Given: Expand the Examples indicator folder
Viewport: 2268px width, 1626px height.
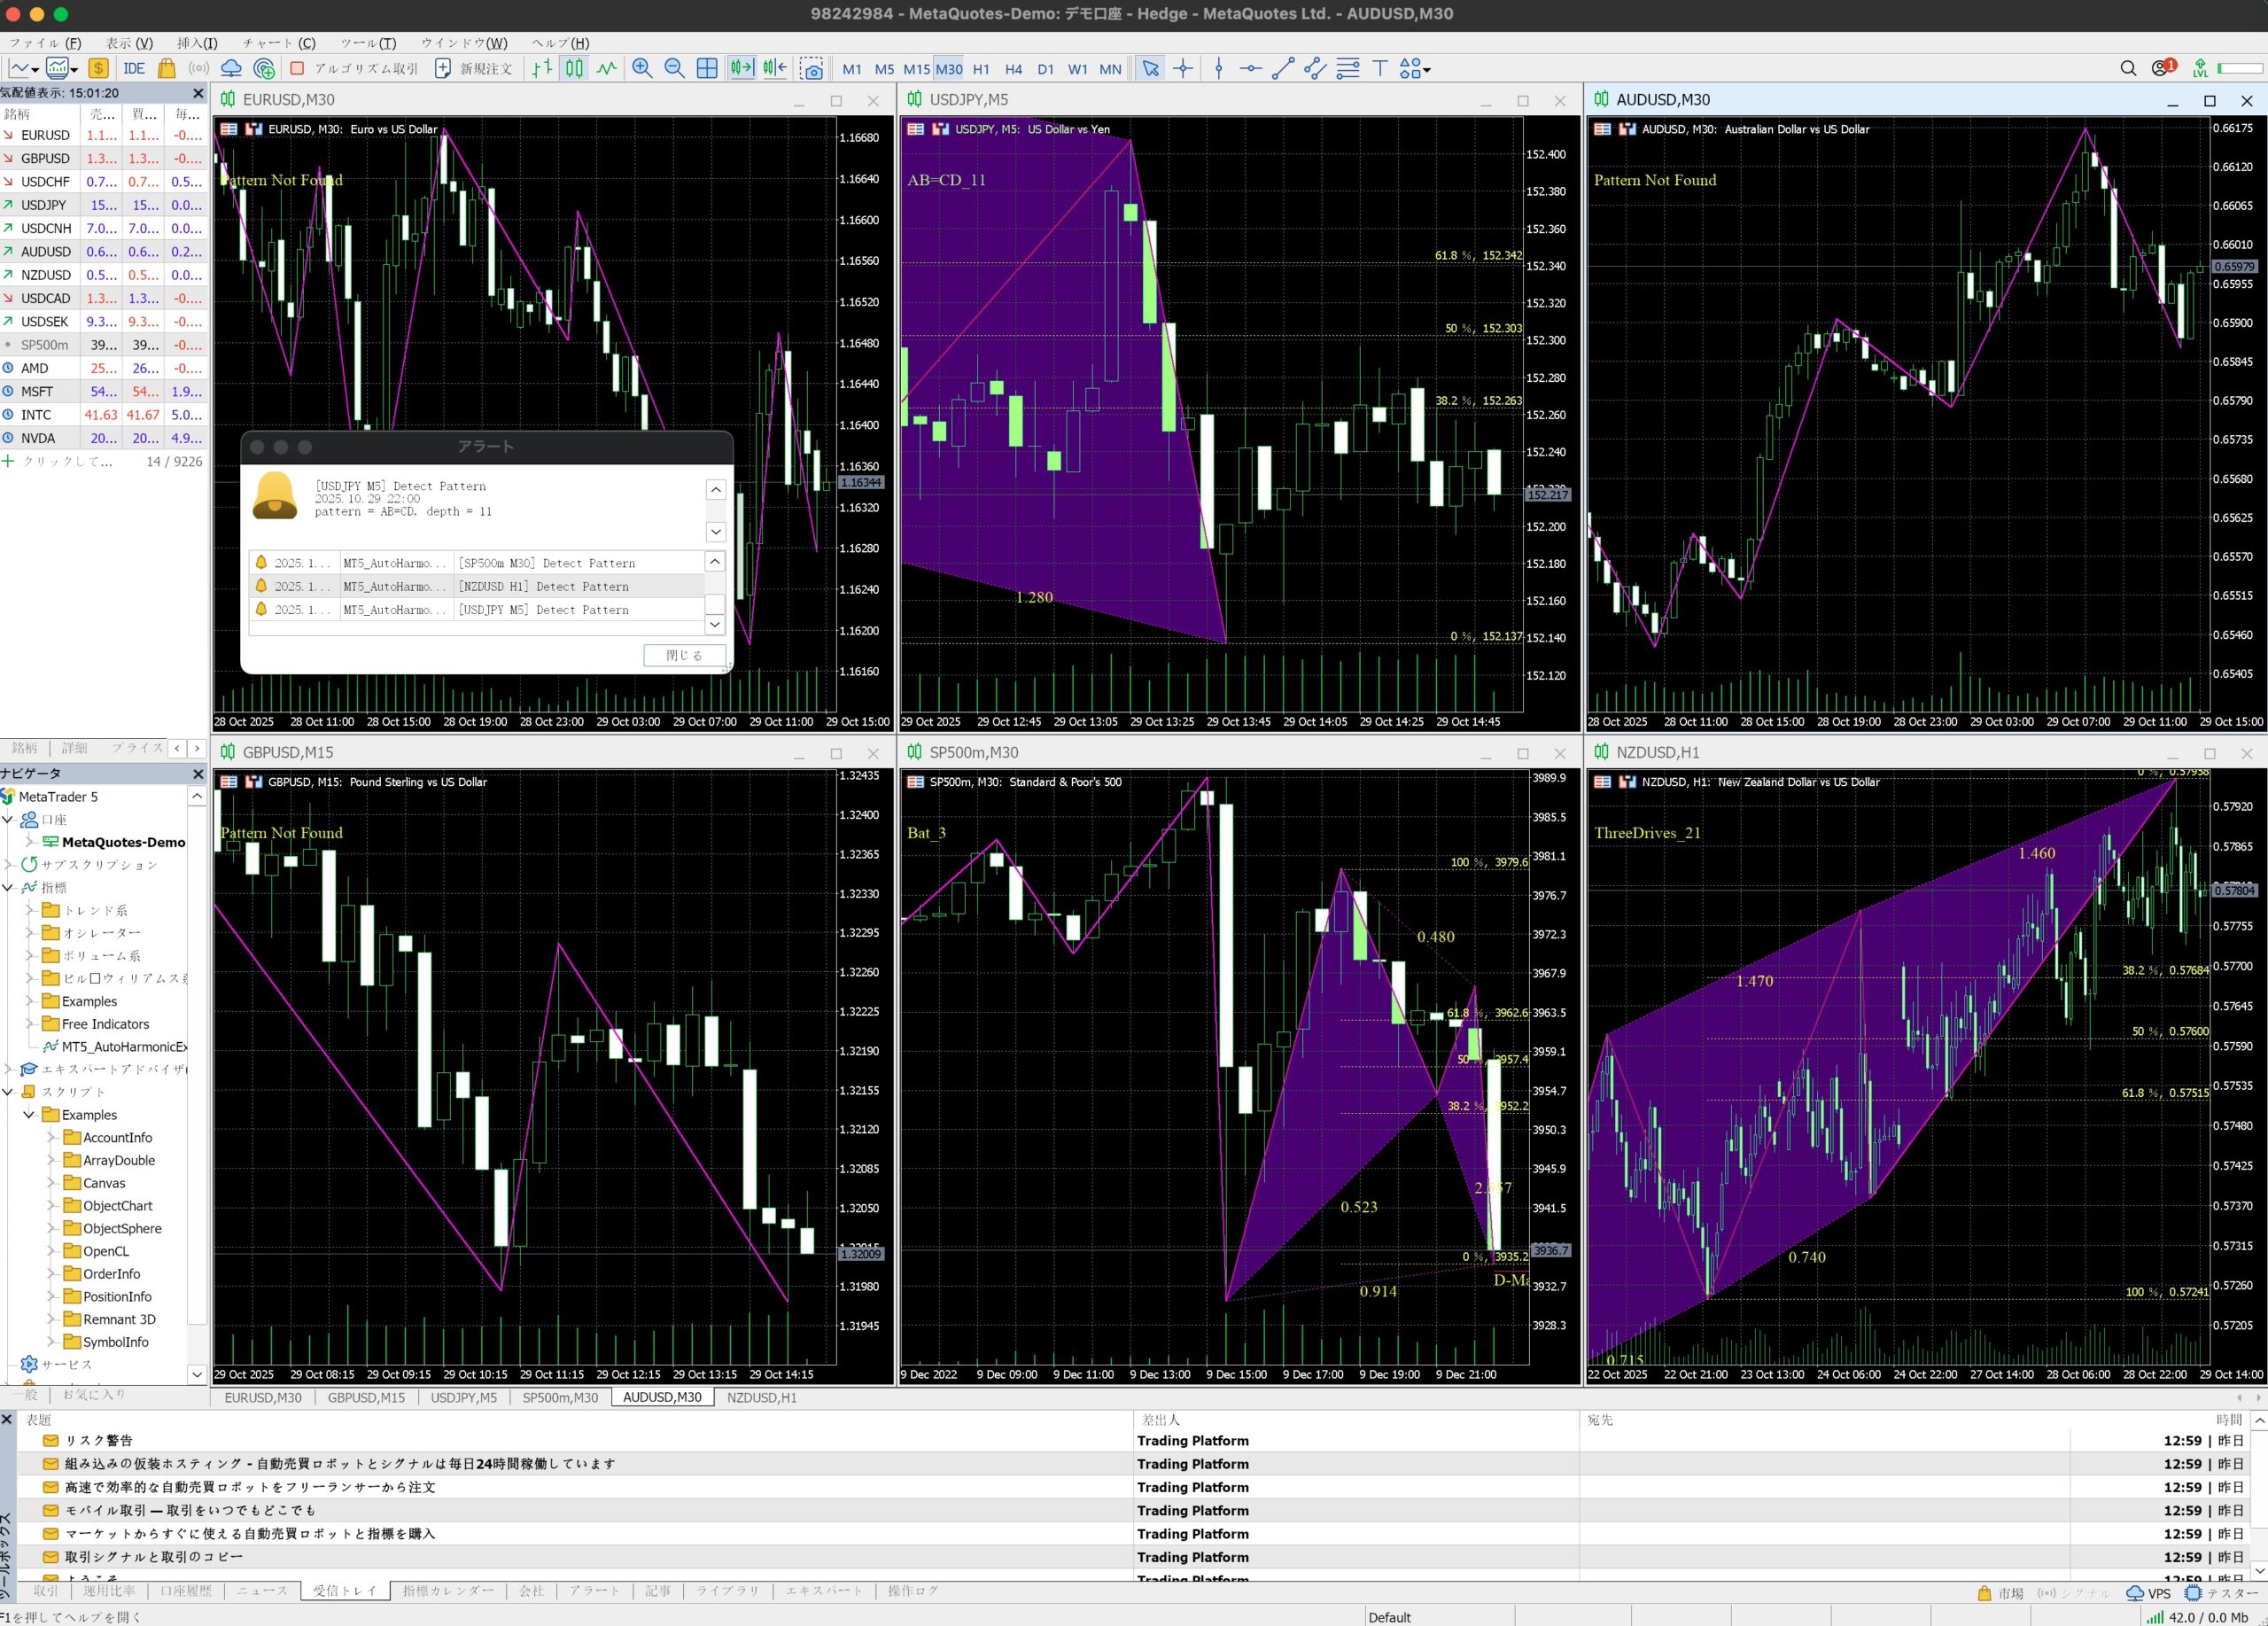Looking at the screenshot, I should [x=30, y=1001].
